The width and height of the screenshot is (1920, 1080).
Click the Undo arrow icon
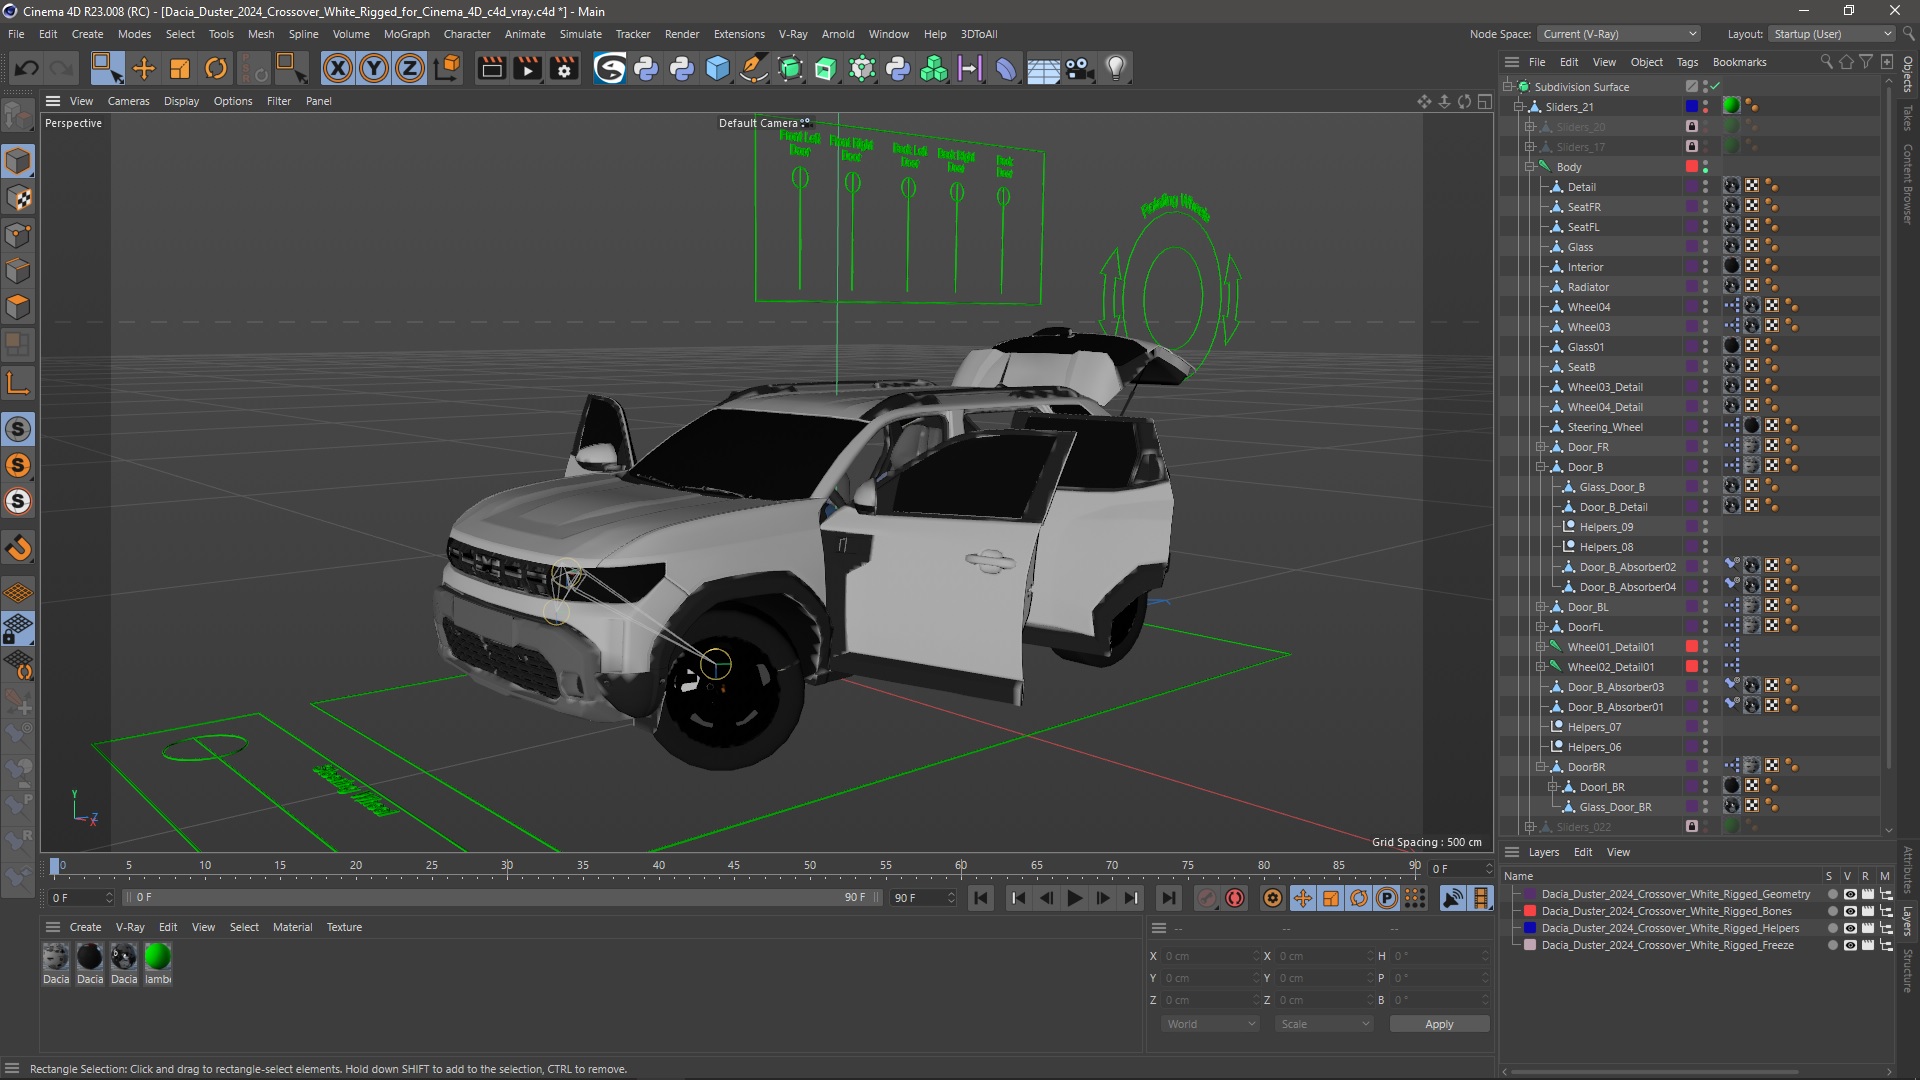click(27, 68)
